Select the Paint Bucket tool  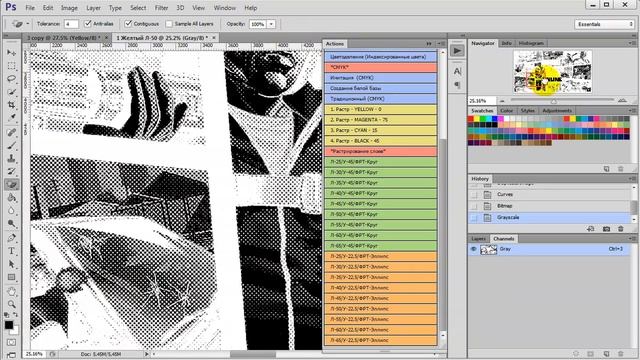[x=11, y=198]
